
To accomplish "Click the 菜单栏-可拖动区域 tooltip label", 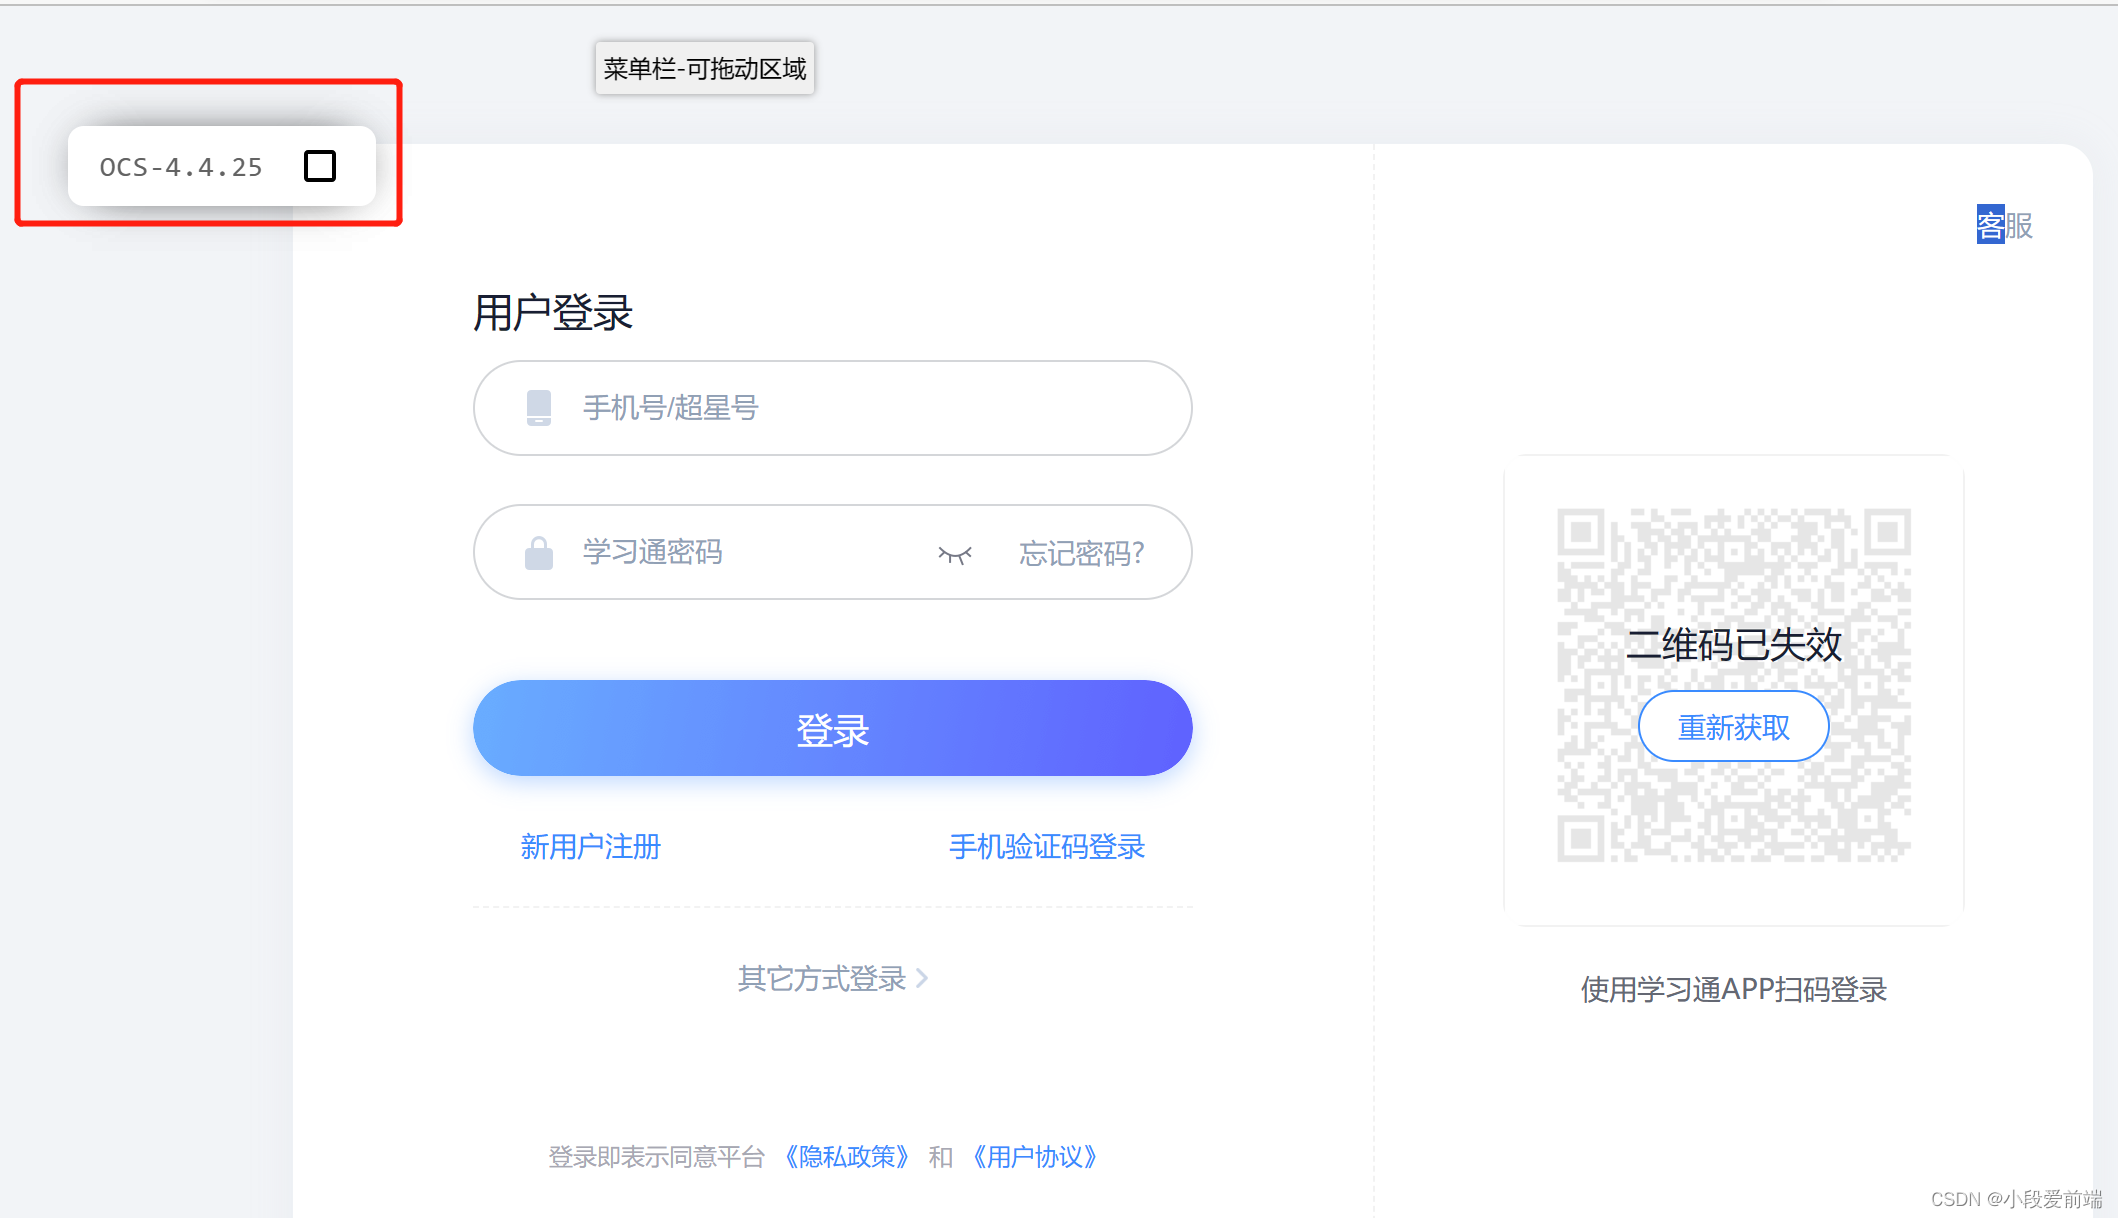I will [704, 69].
